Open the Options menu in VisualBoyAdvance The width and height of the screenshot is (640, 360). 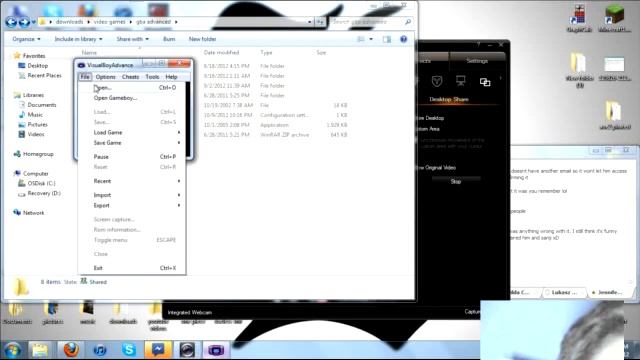pyautogui.click(x=105, y=77)
